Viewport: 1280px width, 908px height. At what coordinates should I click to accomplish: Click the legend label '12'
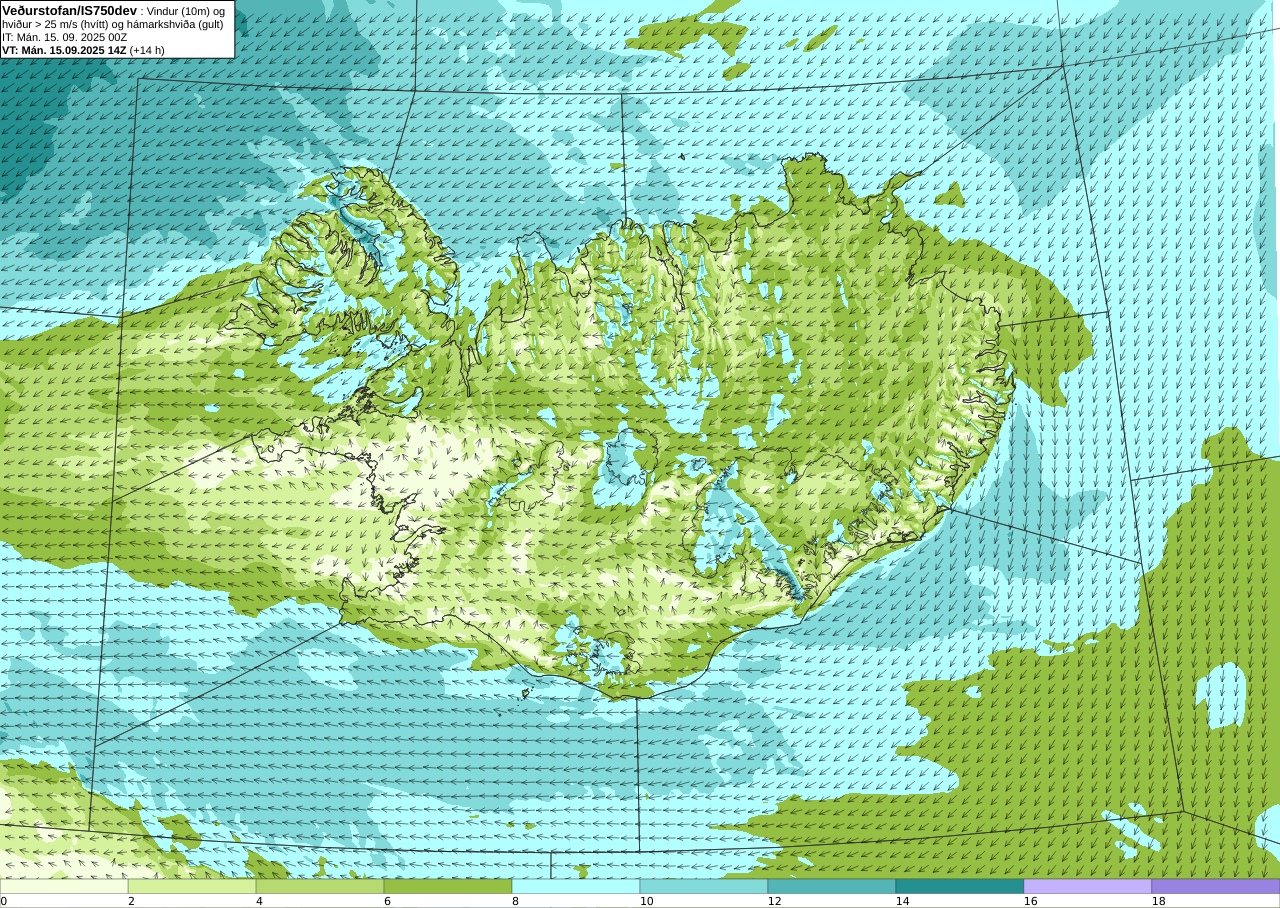775,901
